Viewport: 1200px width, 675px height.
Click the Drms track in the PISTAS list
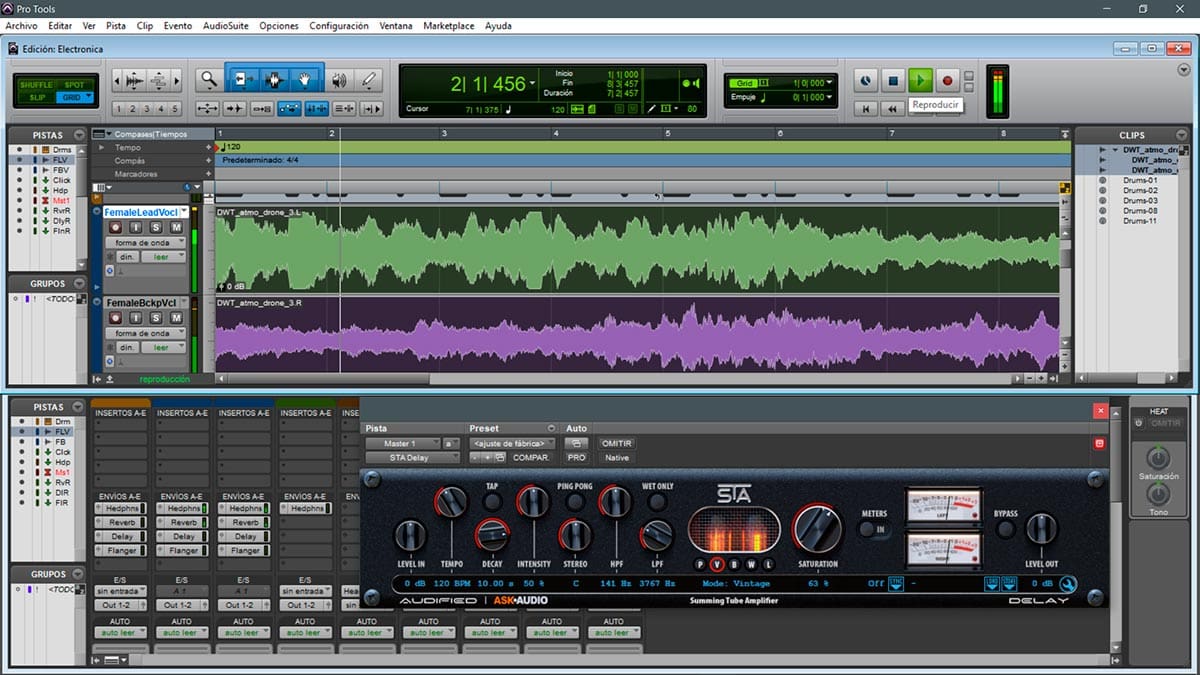(x=62, y=149)
